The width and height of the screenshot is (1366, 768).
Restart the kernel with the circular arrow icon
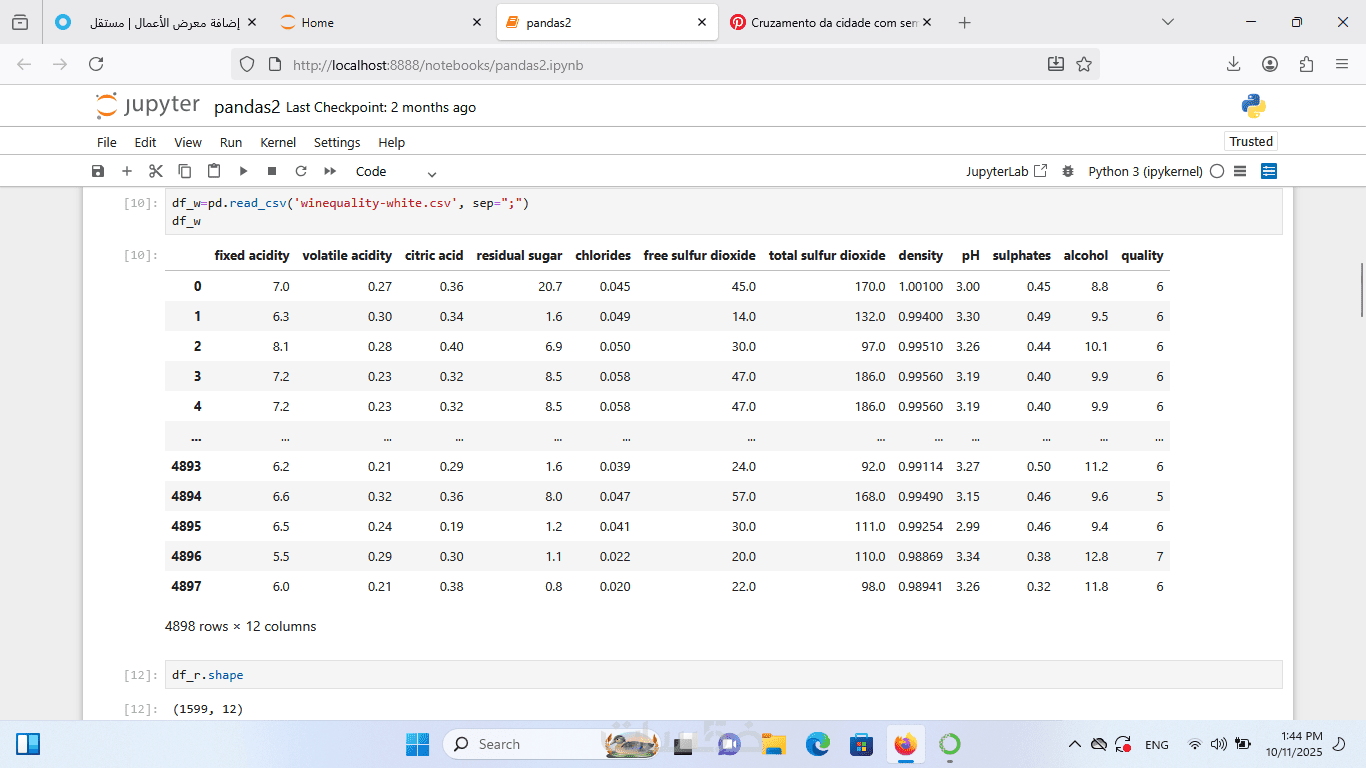[301, 171]
